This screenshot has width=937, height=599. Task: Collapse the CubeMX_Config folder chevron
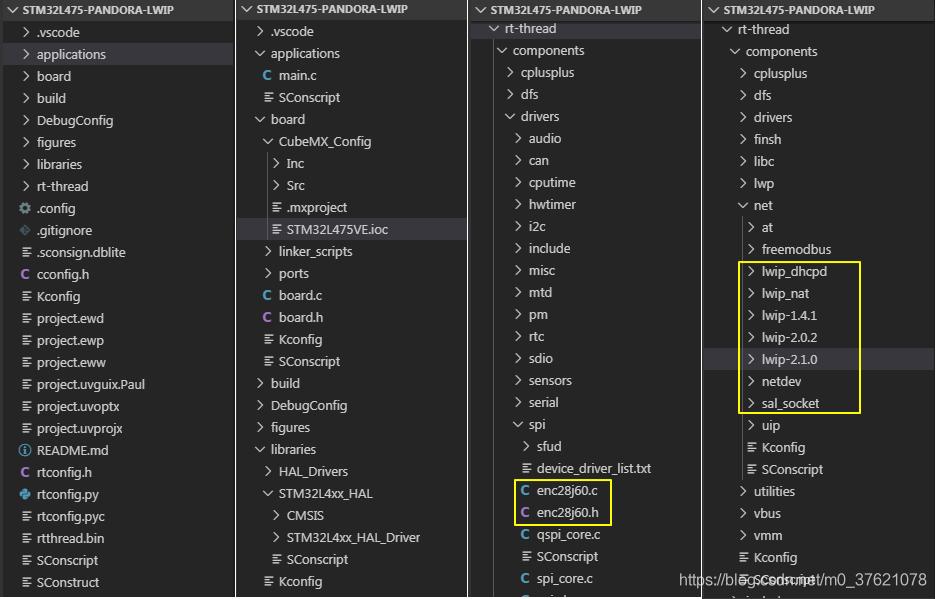pyautogui.click(x=268, y=142)
